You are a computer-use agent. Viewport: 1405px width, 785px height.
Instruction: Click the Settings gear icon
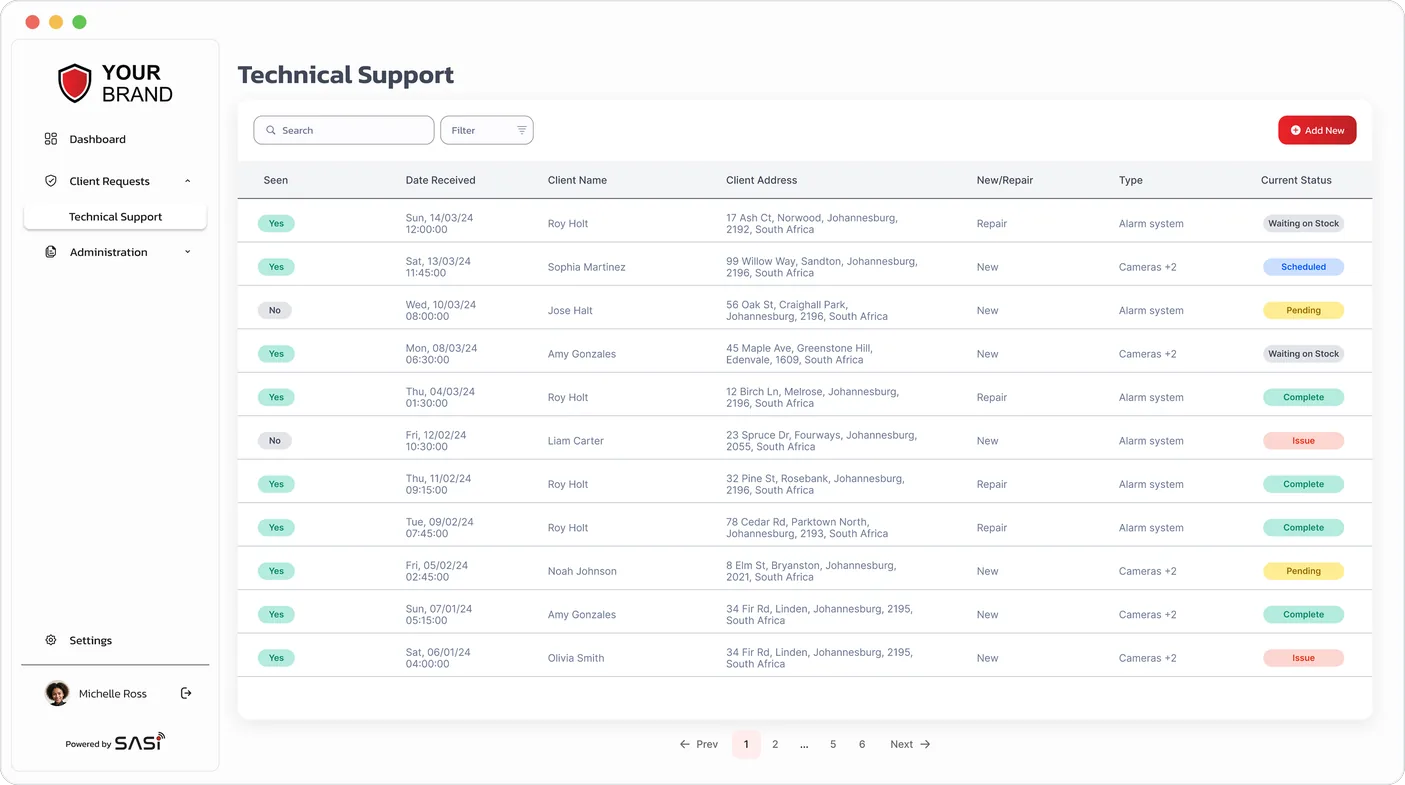coord(51,640)
